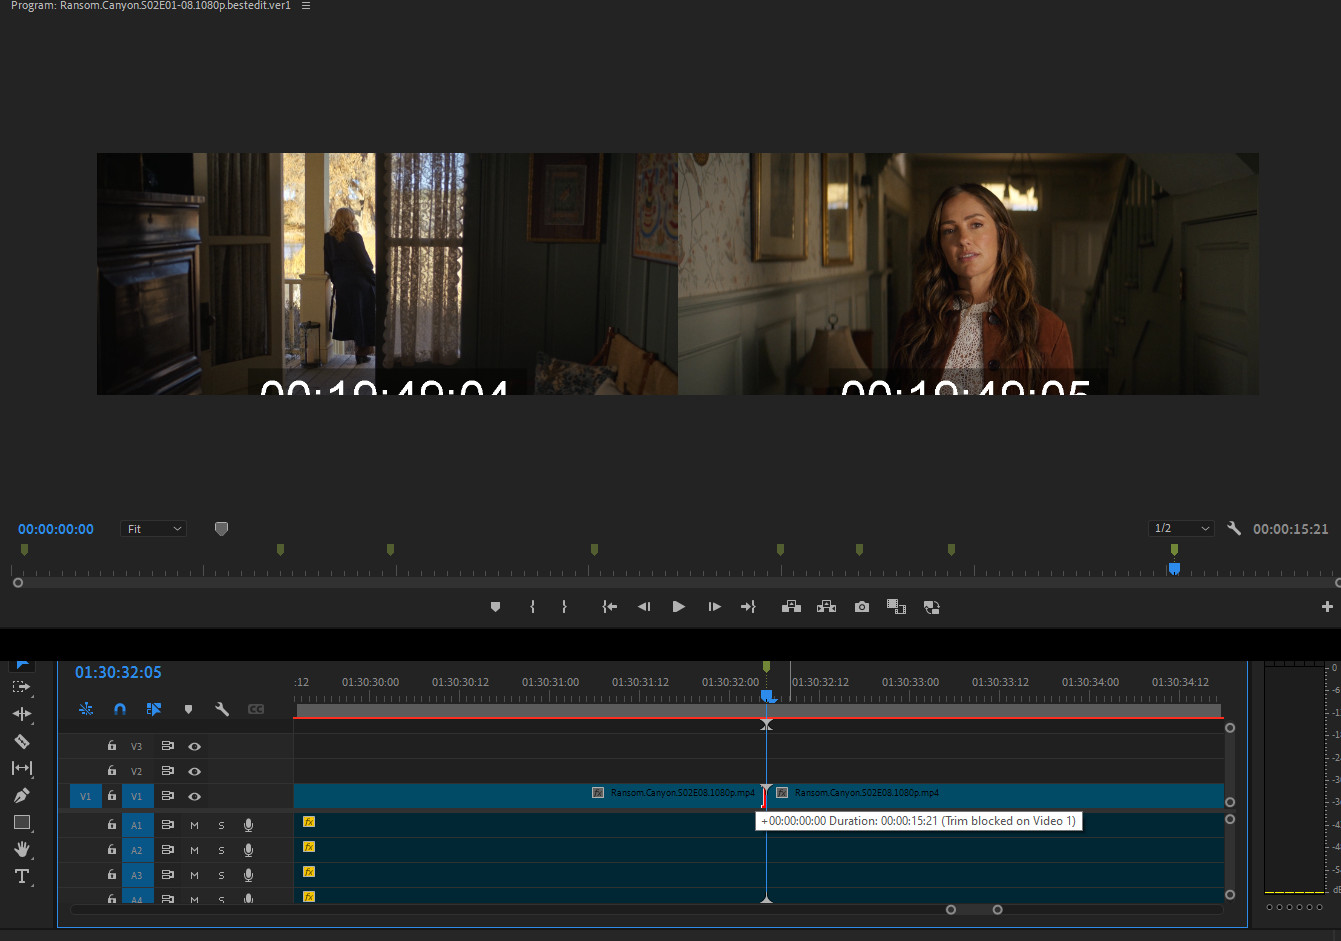This screenshot has height=941, width=1341.
Task: Solo audio track A1
Action: tap(221, 825)
